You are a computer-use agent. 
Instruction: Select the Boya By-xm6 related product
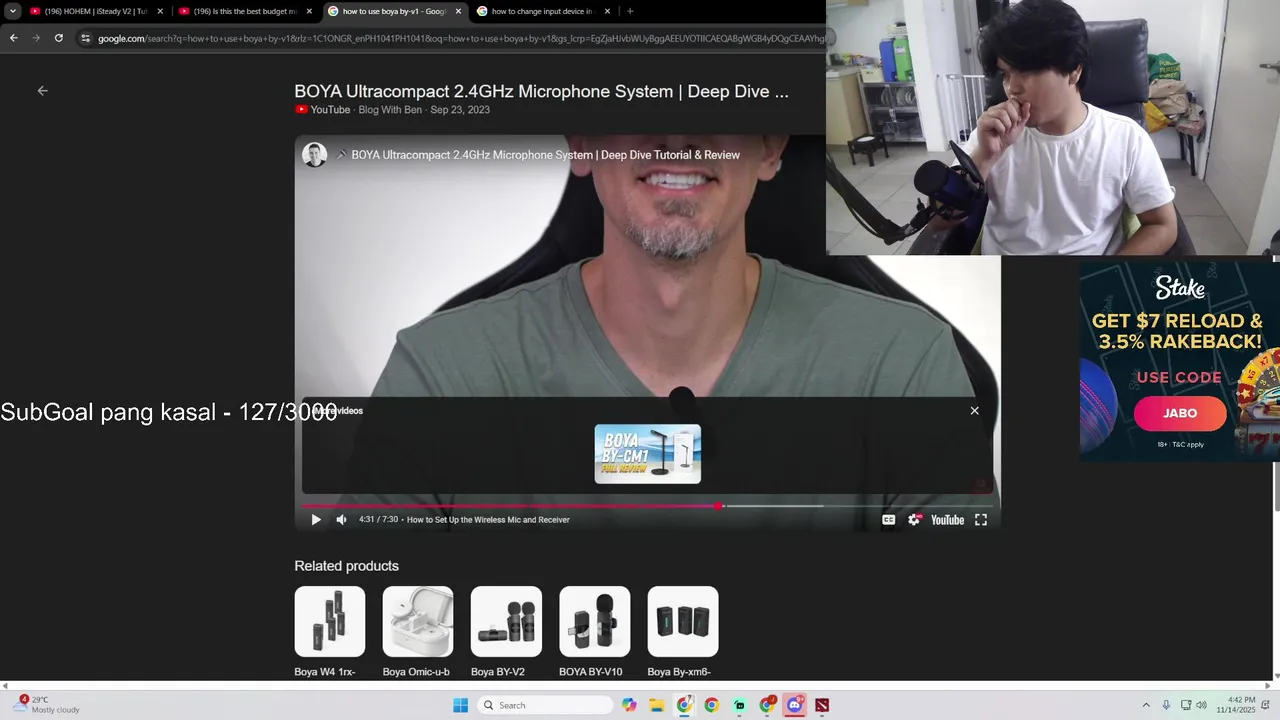click(683, 632)
